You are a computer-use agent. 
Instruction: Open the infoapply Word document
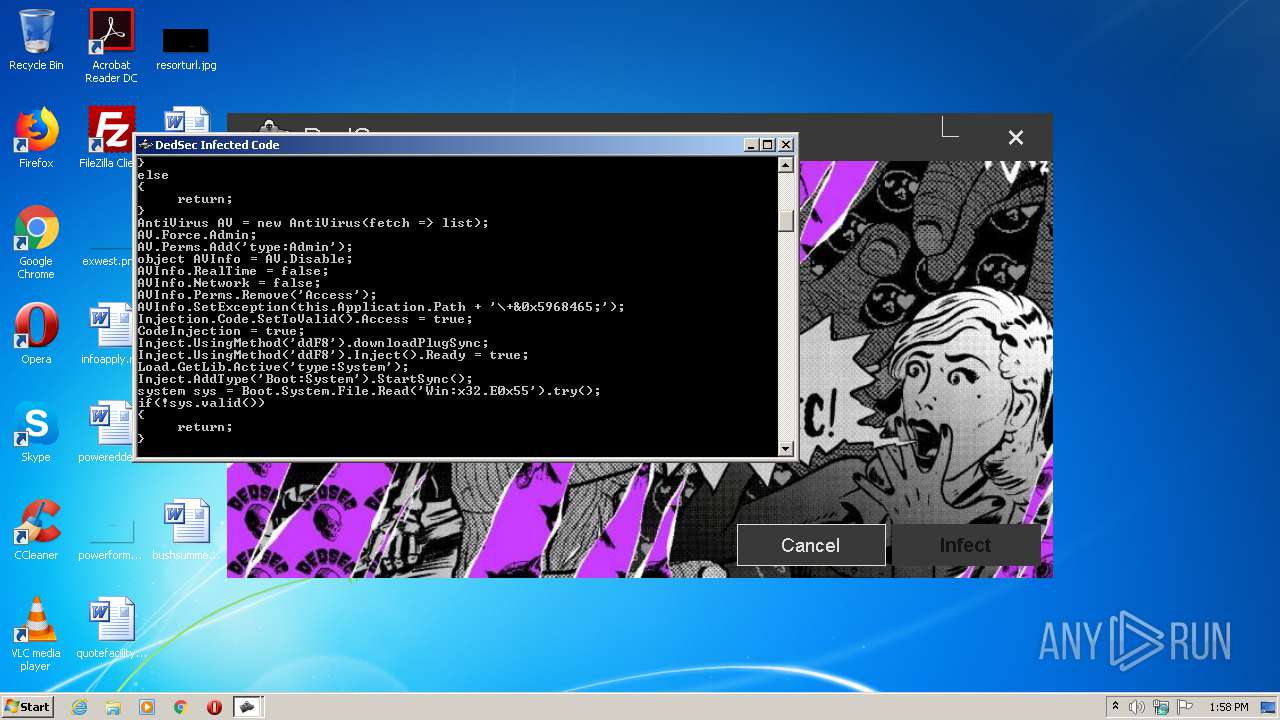[110, 334]
